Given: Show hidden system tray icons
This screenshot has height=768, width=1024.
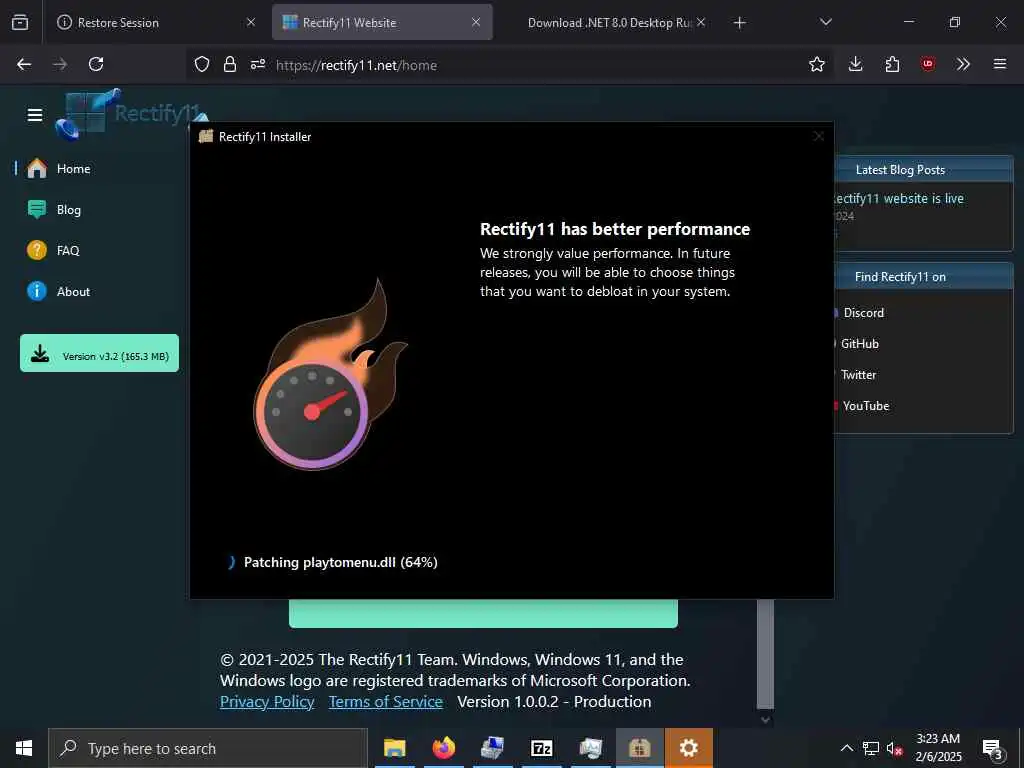Looking at the screenshot, I should coord(846,748).
